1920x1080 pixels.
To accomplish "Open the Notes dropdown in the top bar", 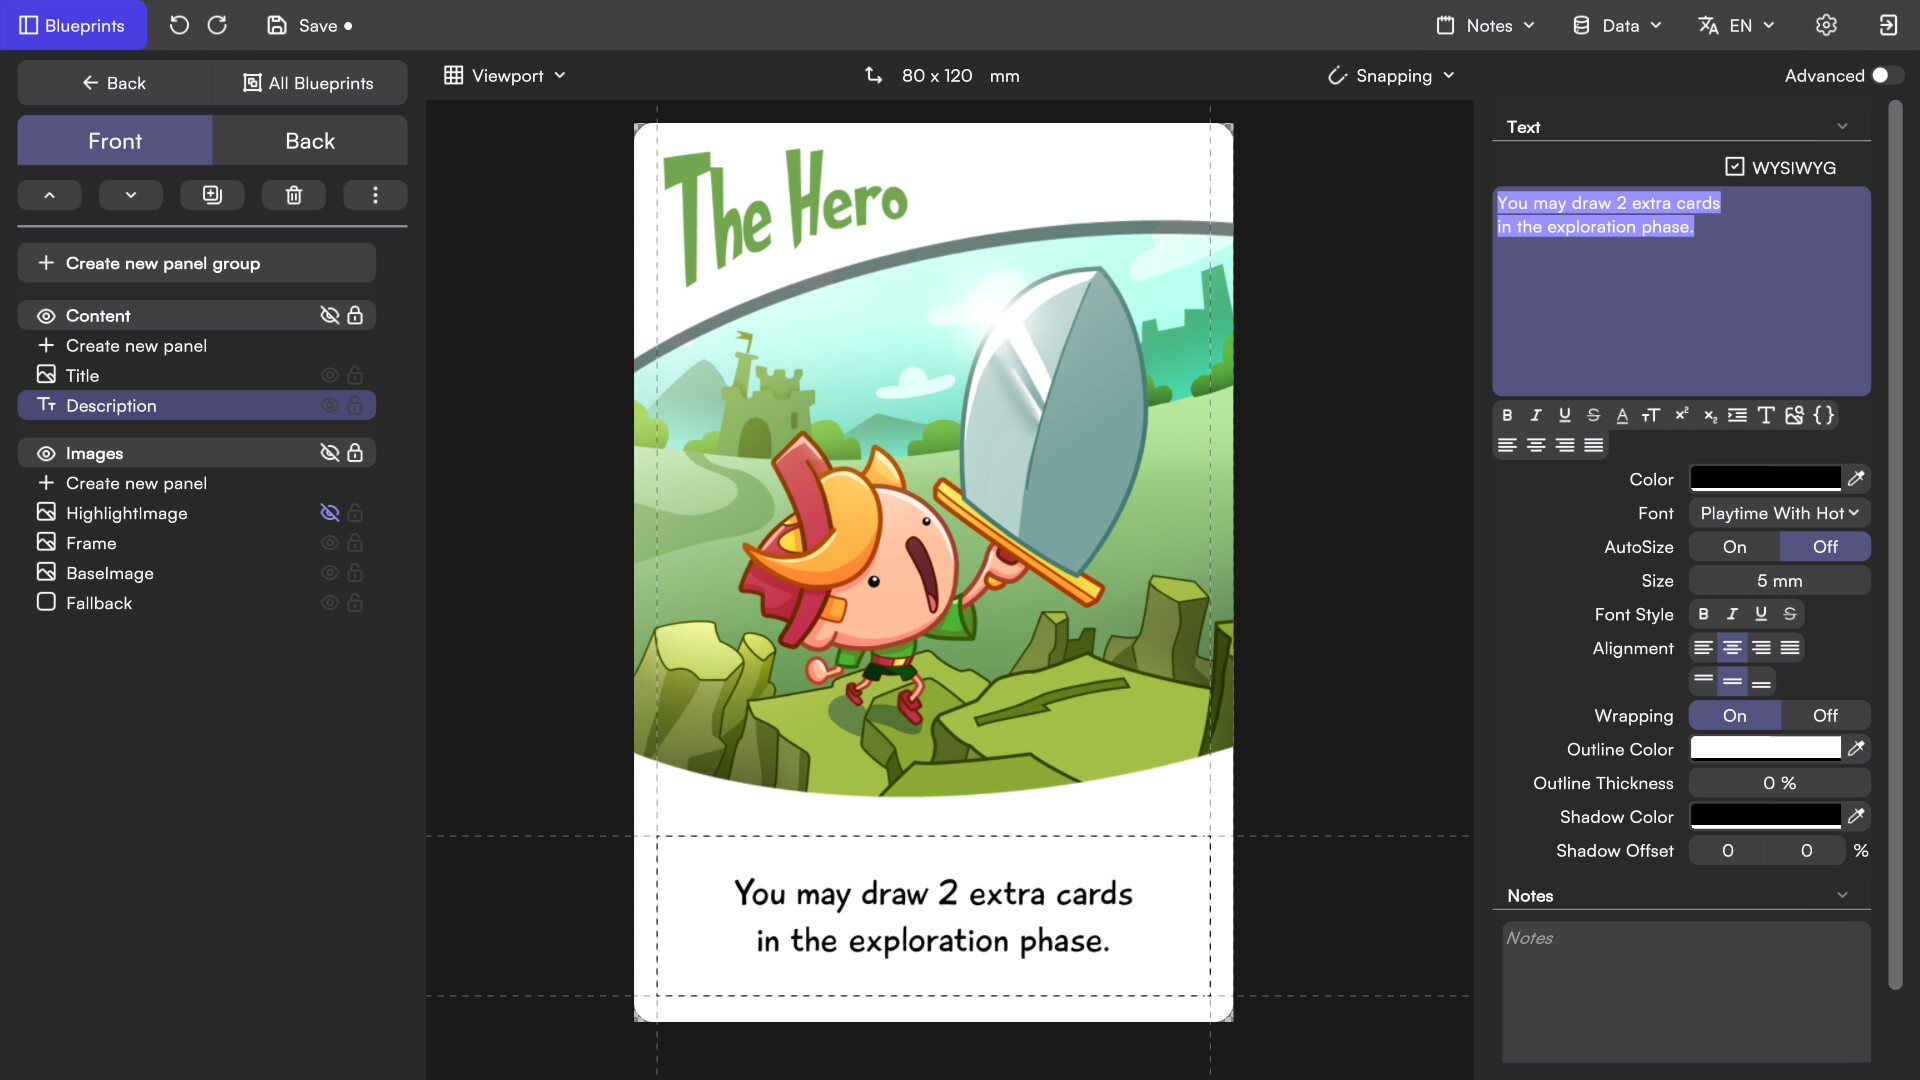I will pos(1485,25).
